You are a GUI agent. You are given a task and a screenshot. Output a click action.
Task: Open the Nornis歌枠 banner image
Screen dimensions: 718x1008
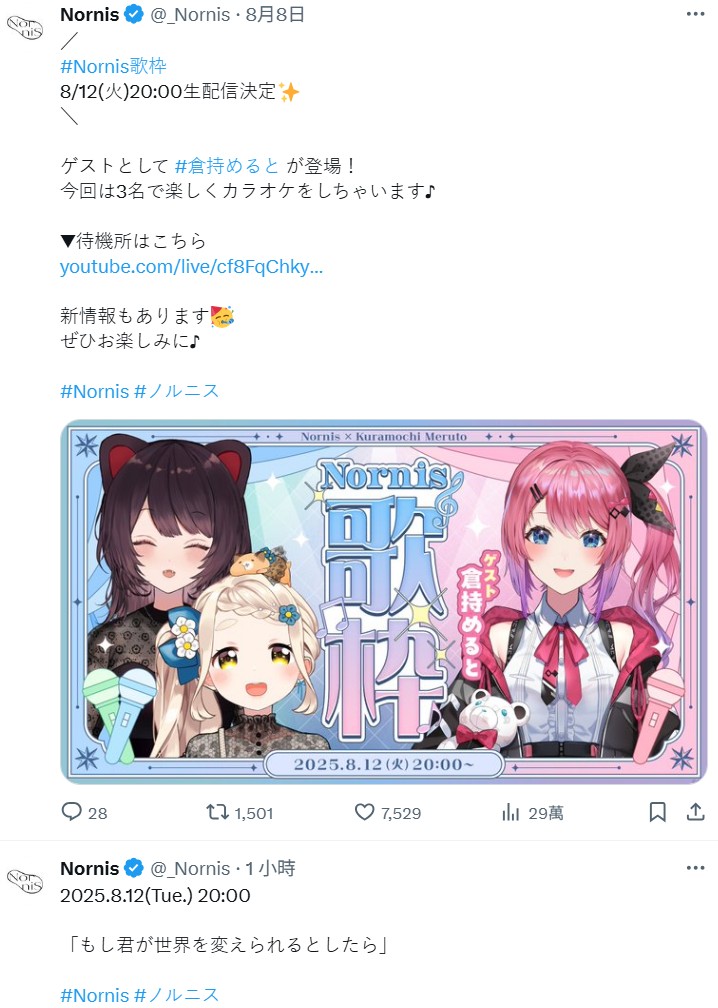click(384, 602)
